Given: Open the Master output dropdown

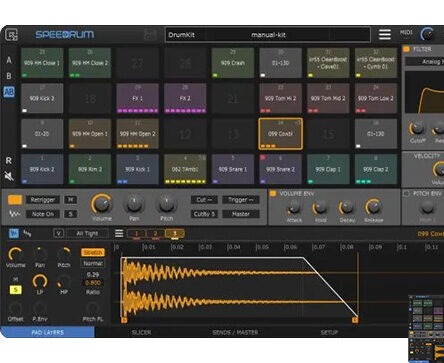Looking at the screenshot, I should point(241,214).
